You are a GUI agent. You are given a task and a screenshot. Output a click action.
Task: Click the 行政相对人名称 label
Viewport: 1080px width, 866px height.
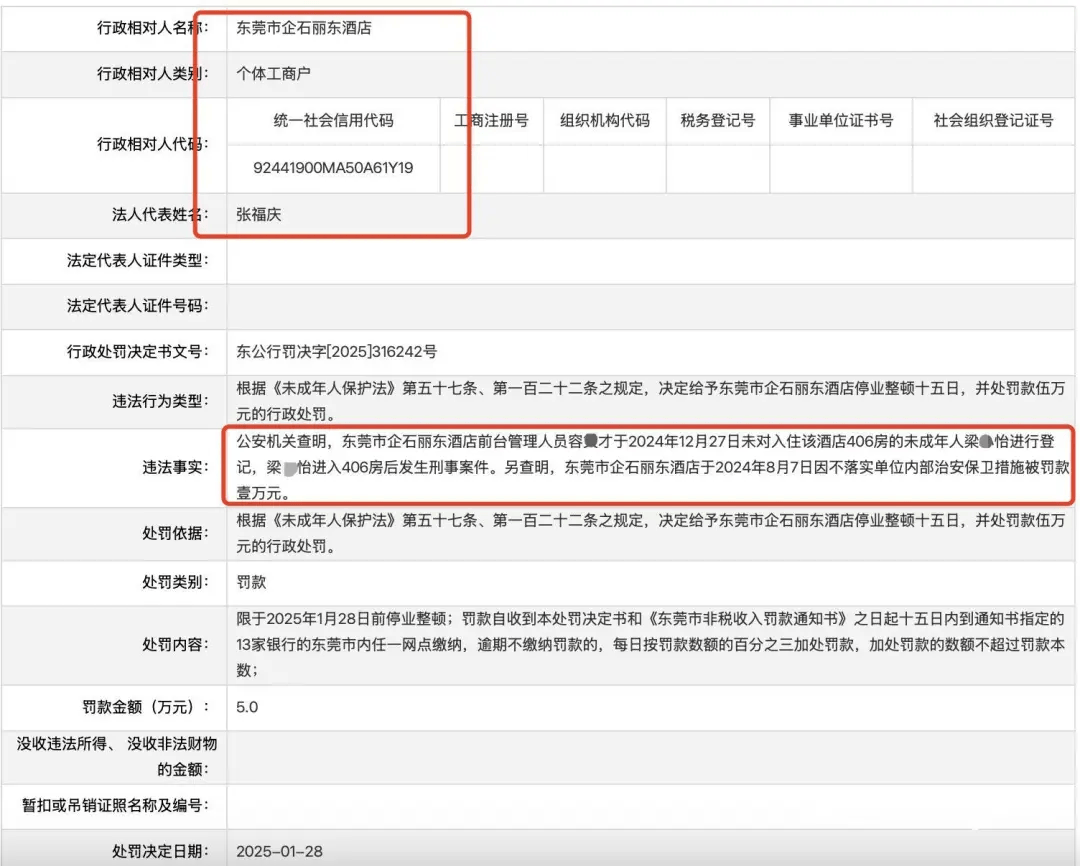(x=152, y=28)
